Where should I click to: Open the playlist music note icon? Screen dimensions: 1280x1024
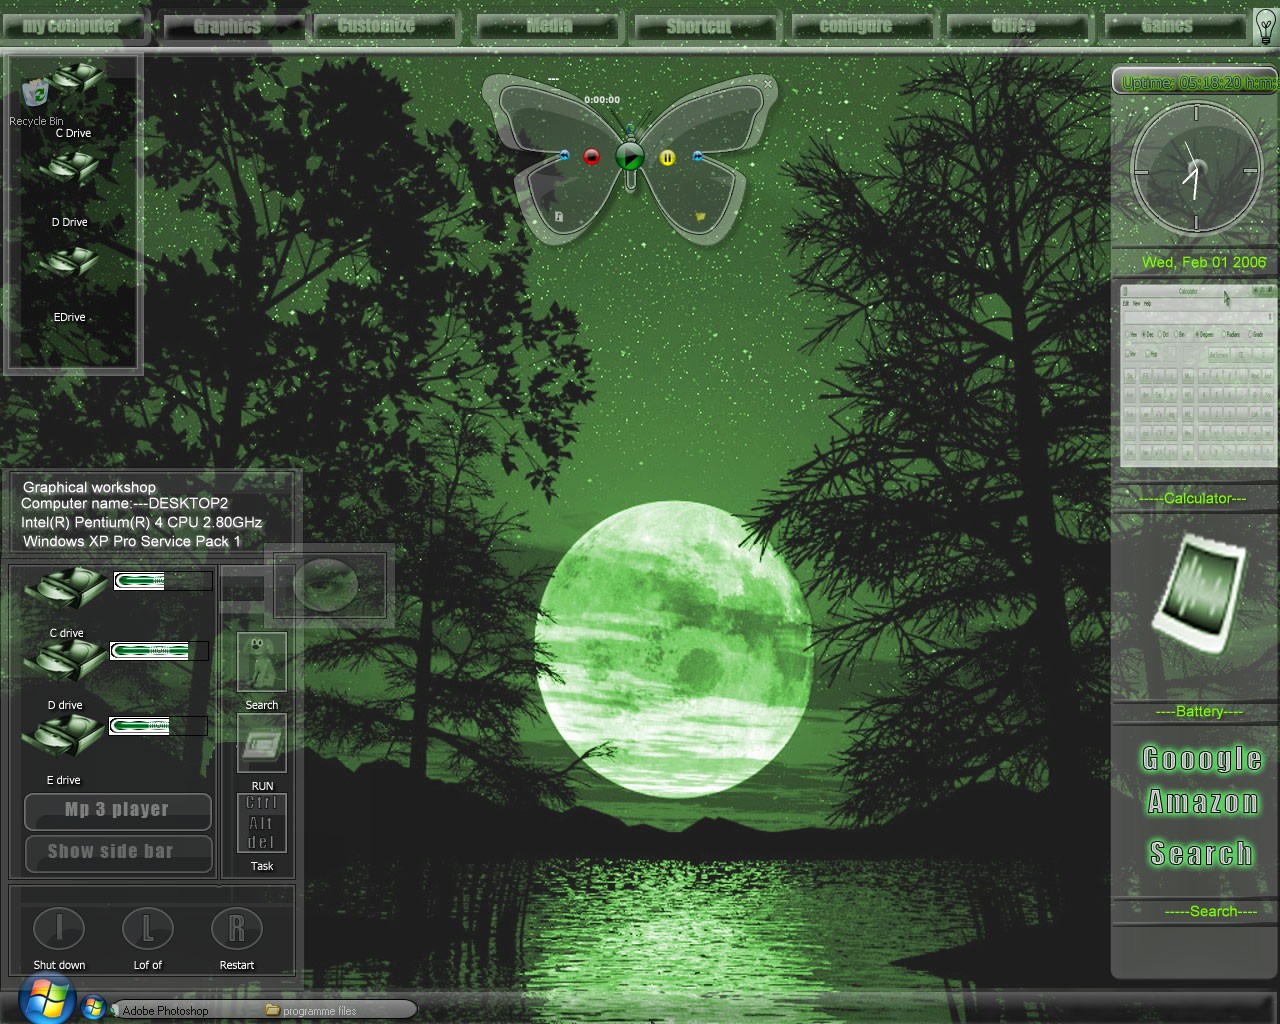(559, 216)
